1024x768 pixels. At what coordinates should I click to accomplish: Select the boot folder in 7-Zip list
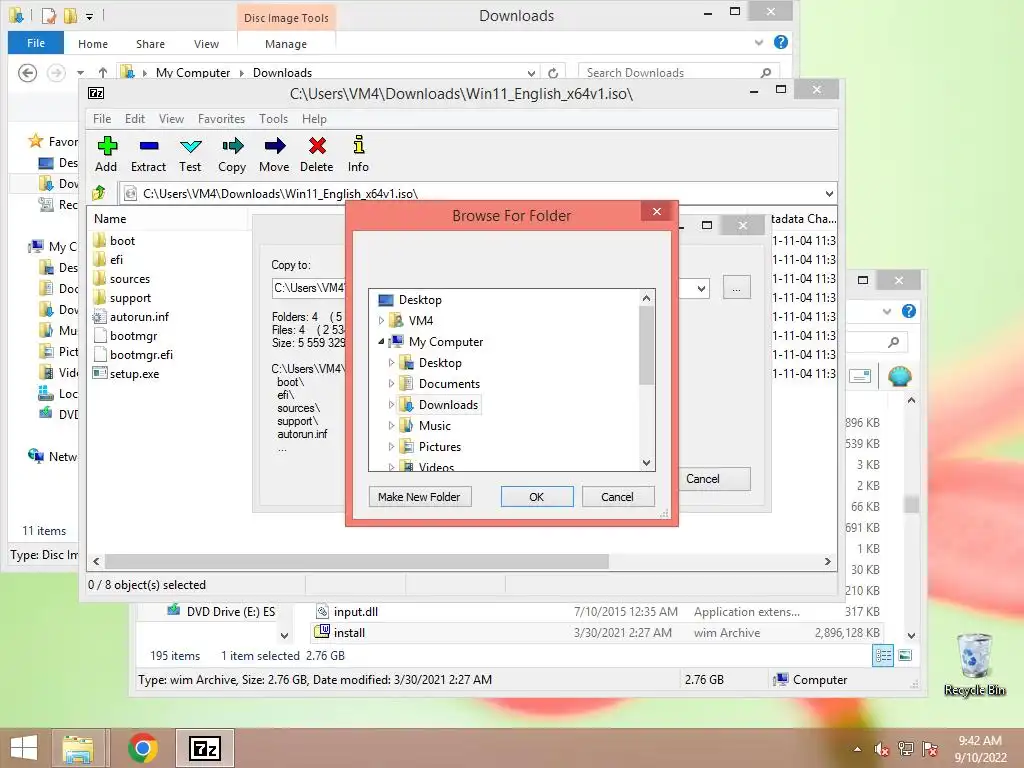click(x=122, y=241)
